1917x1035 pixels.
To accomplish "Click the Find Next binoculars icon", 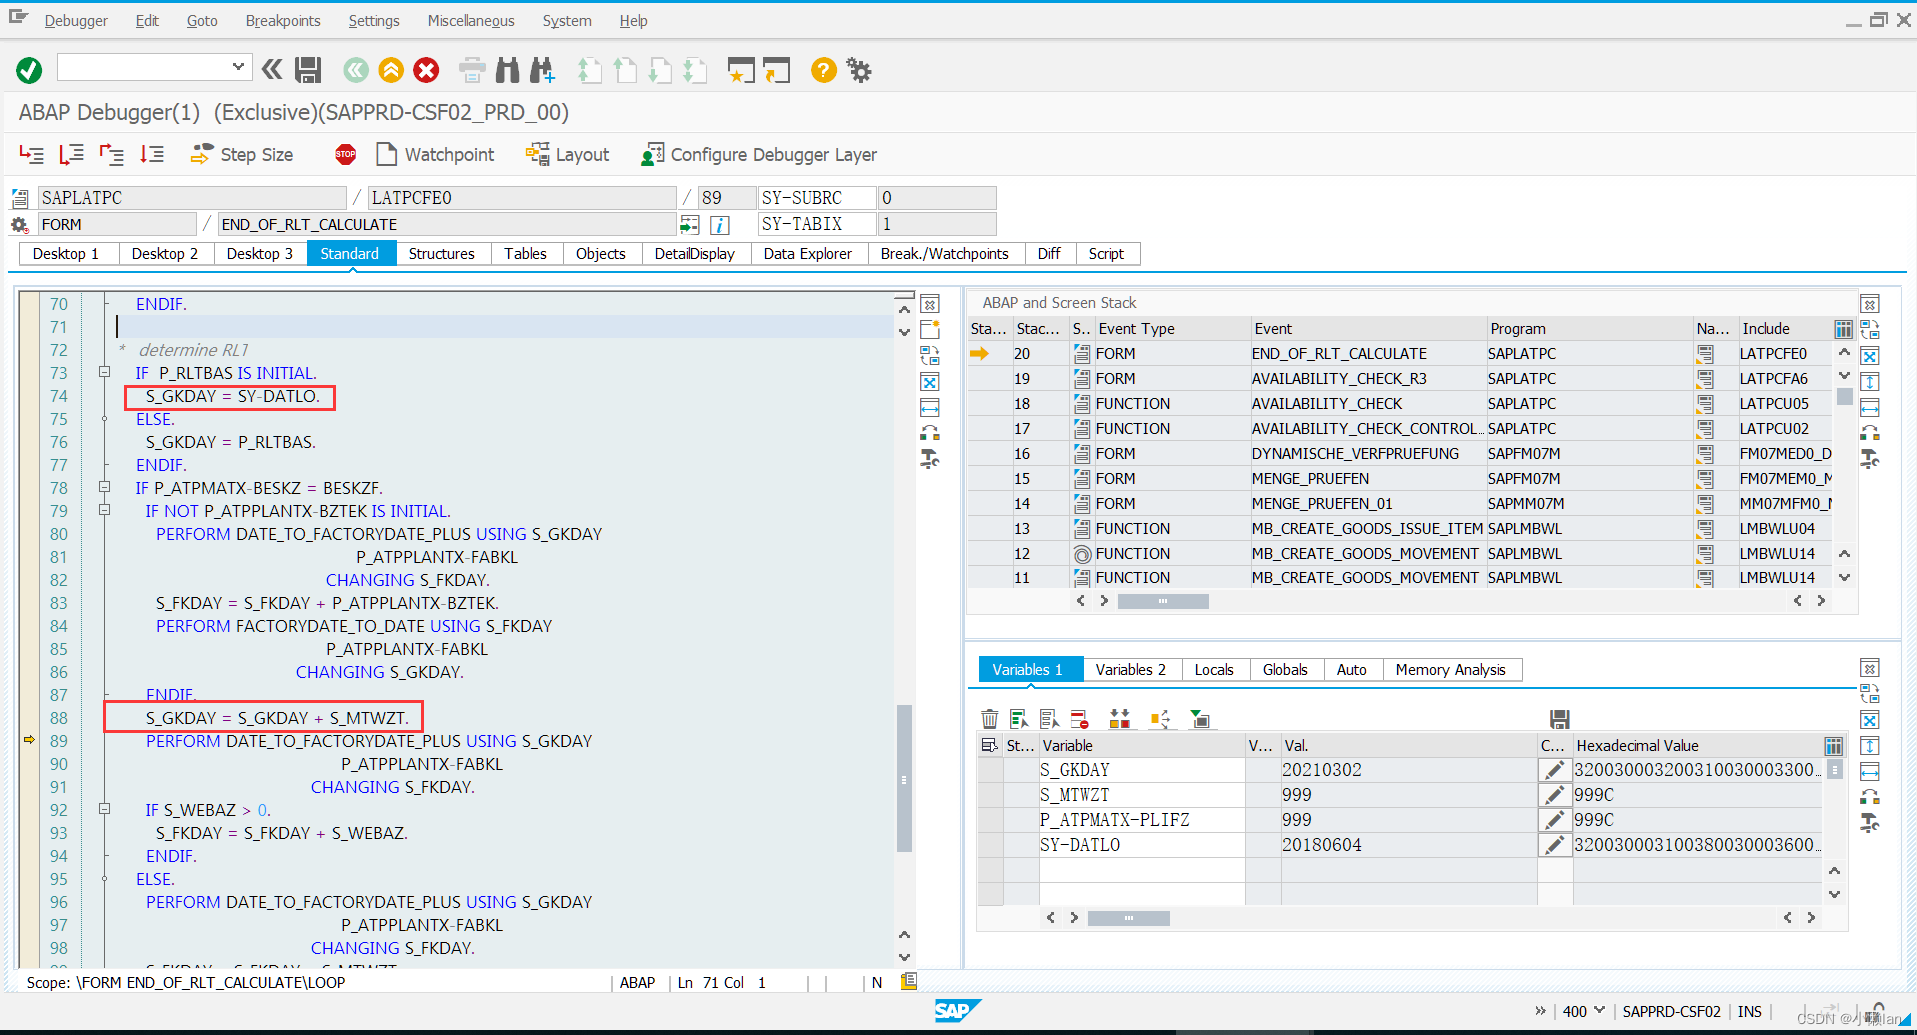I will 542,70.
